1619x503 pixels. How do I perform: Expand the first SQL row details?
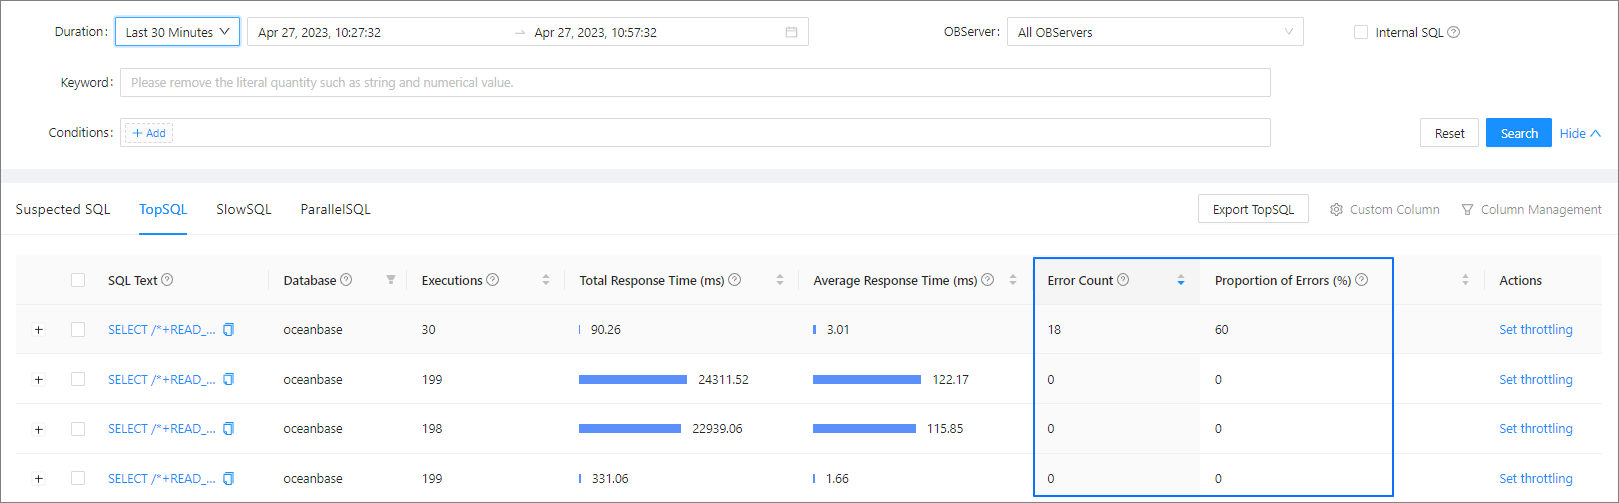39,330
